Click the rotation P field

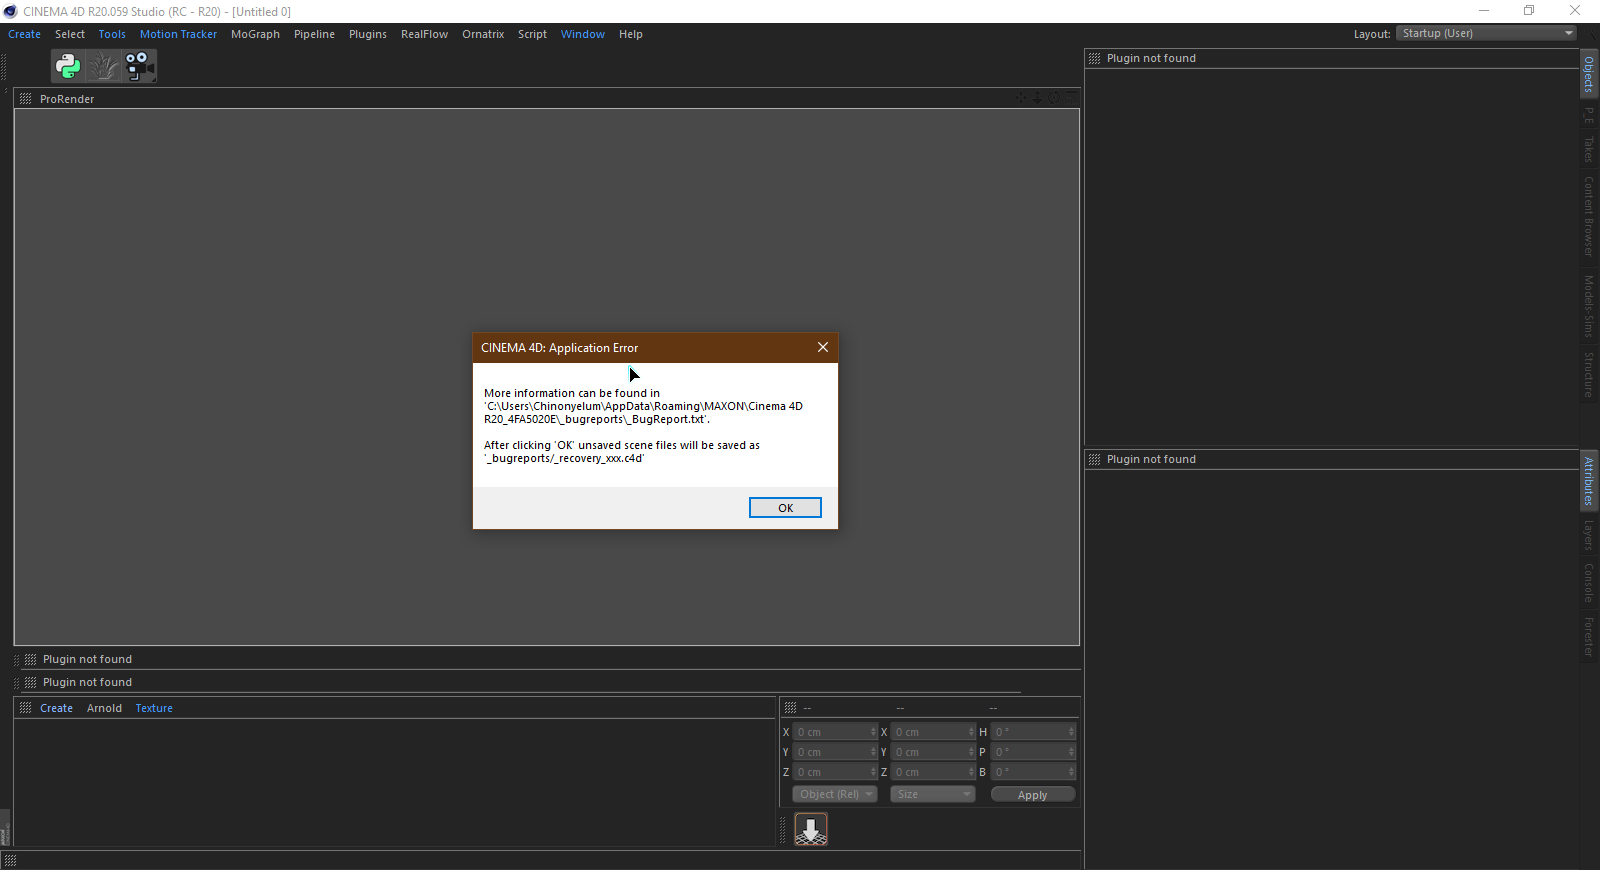coord(1033,752)
